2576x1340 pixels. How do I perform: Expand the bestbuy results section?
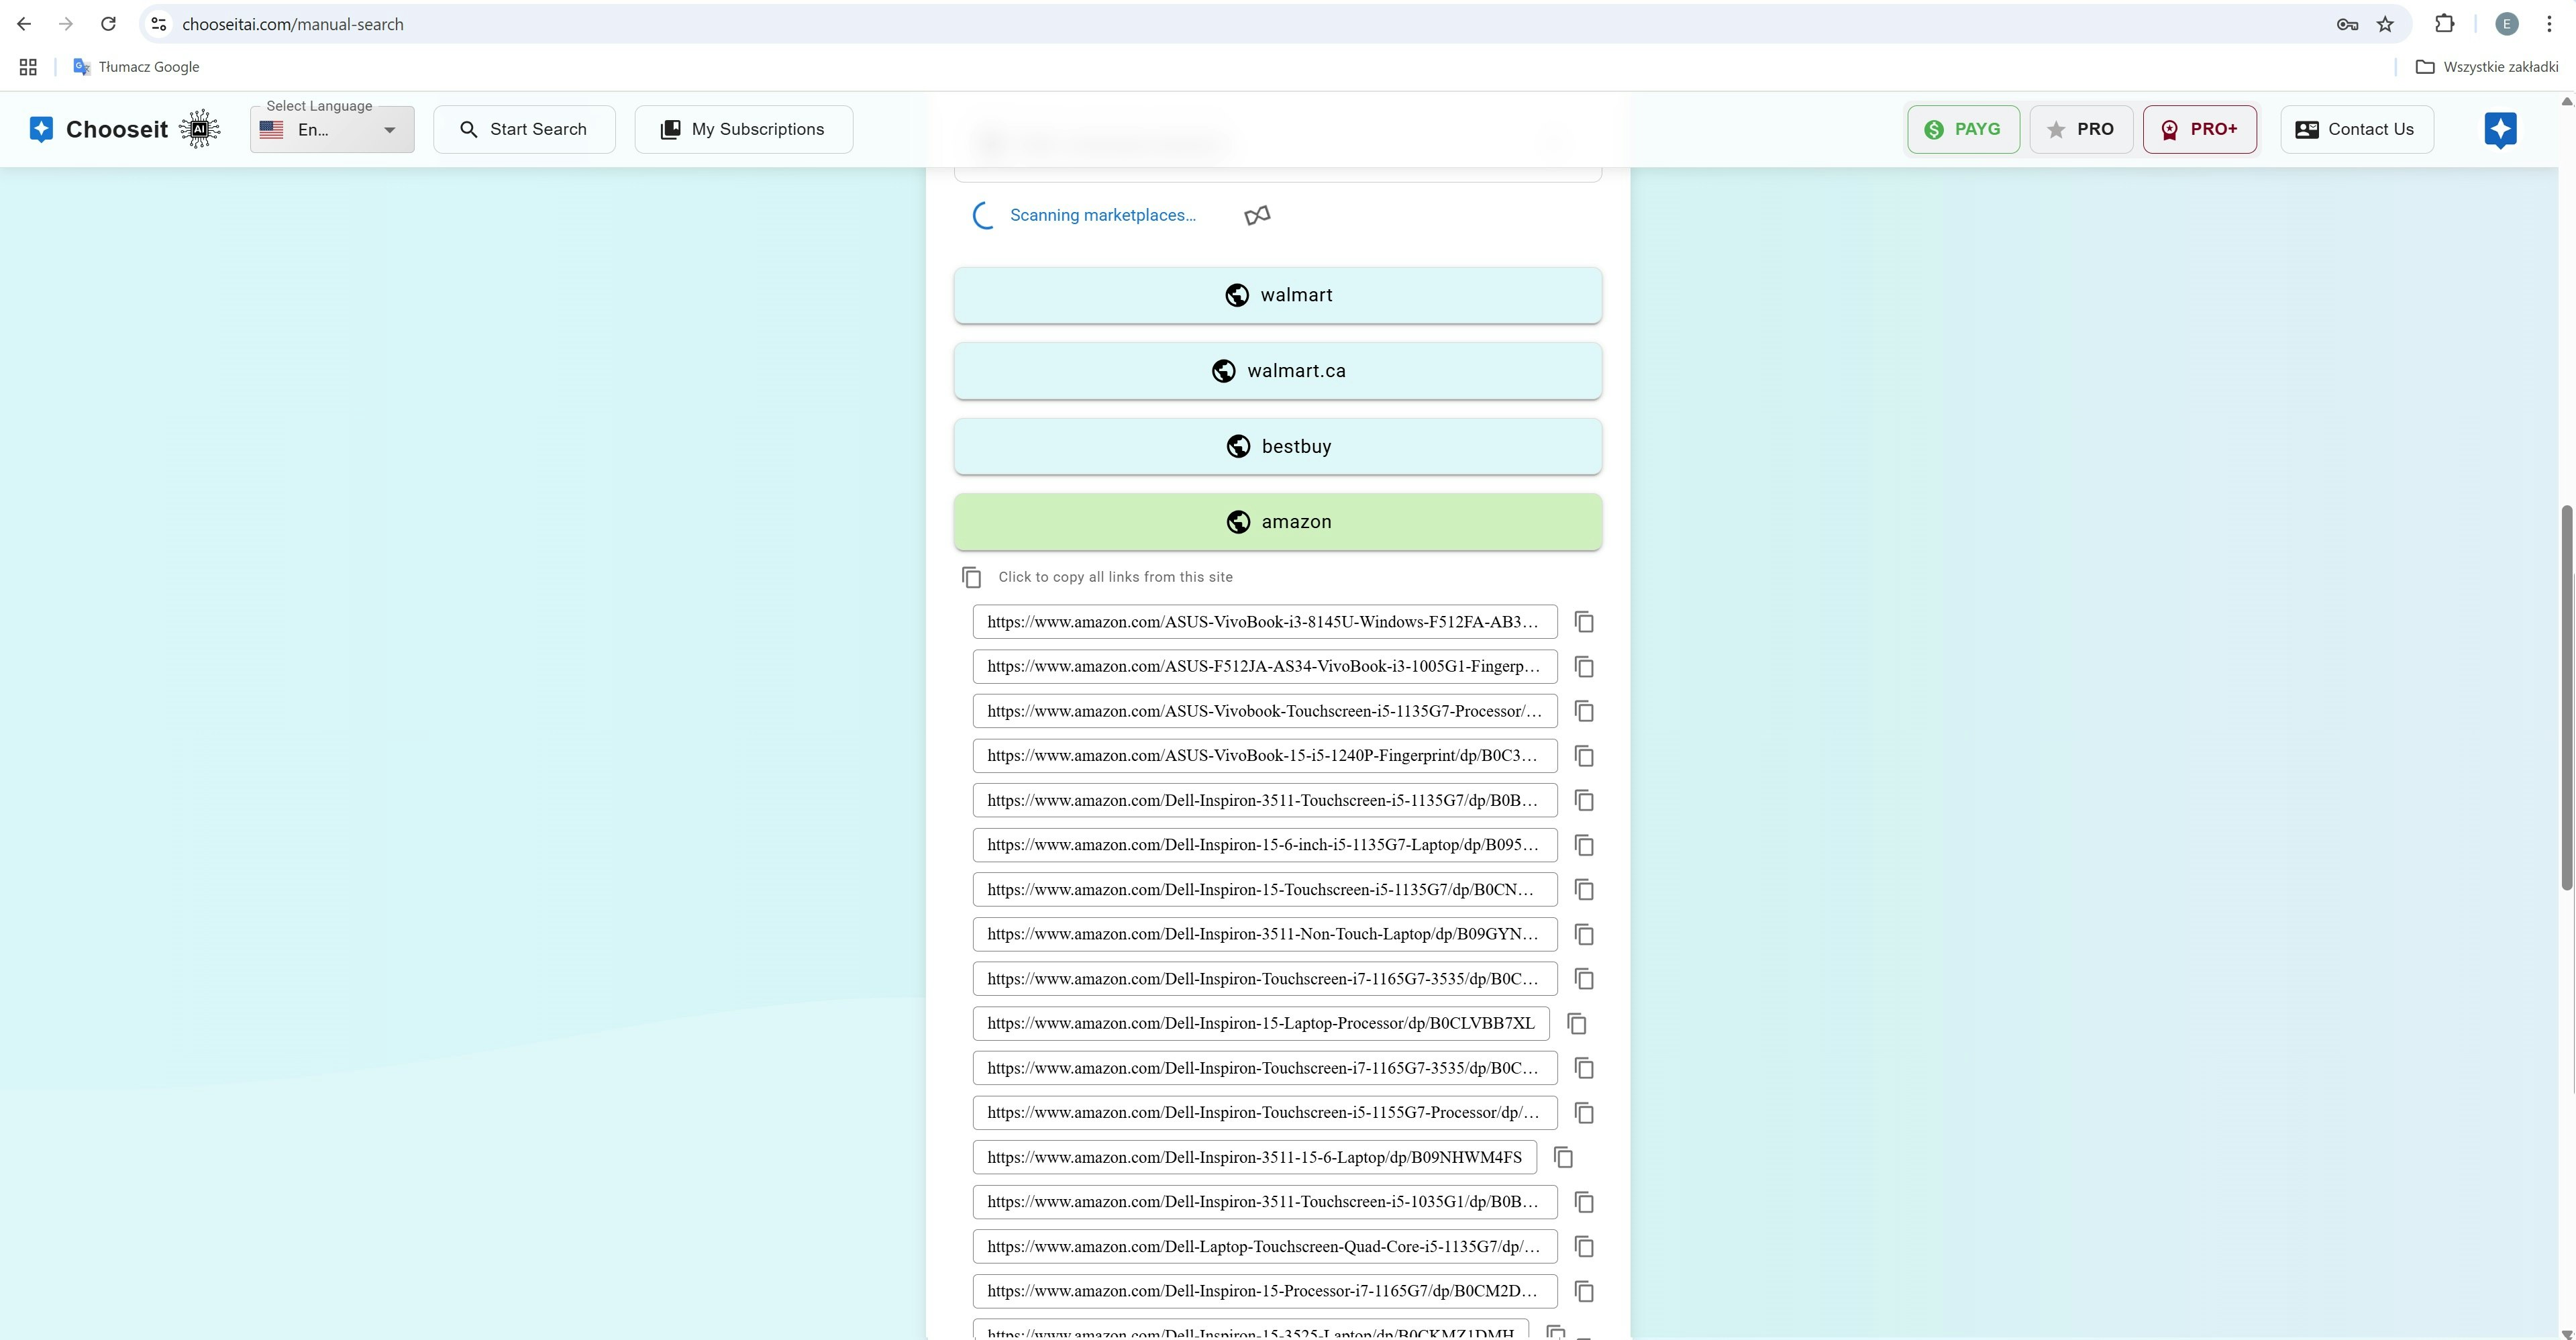(x=1277, y=446)
